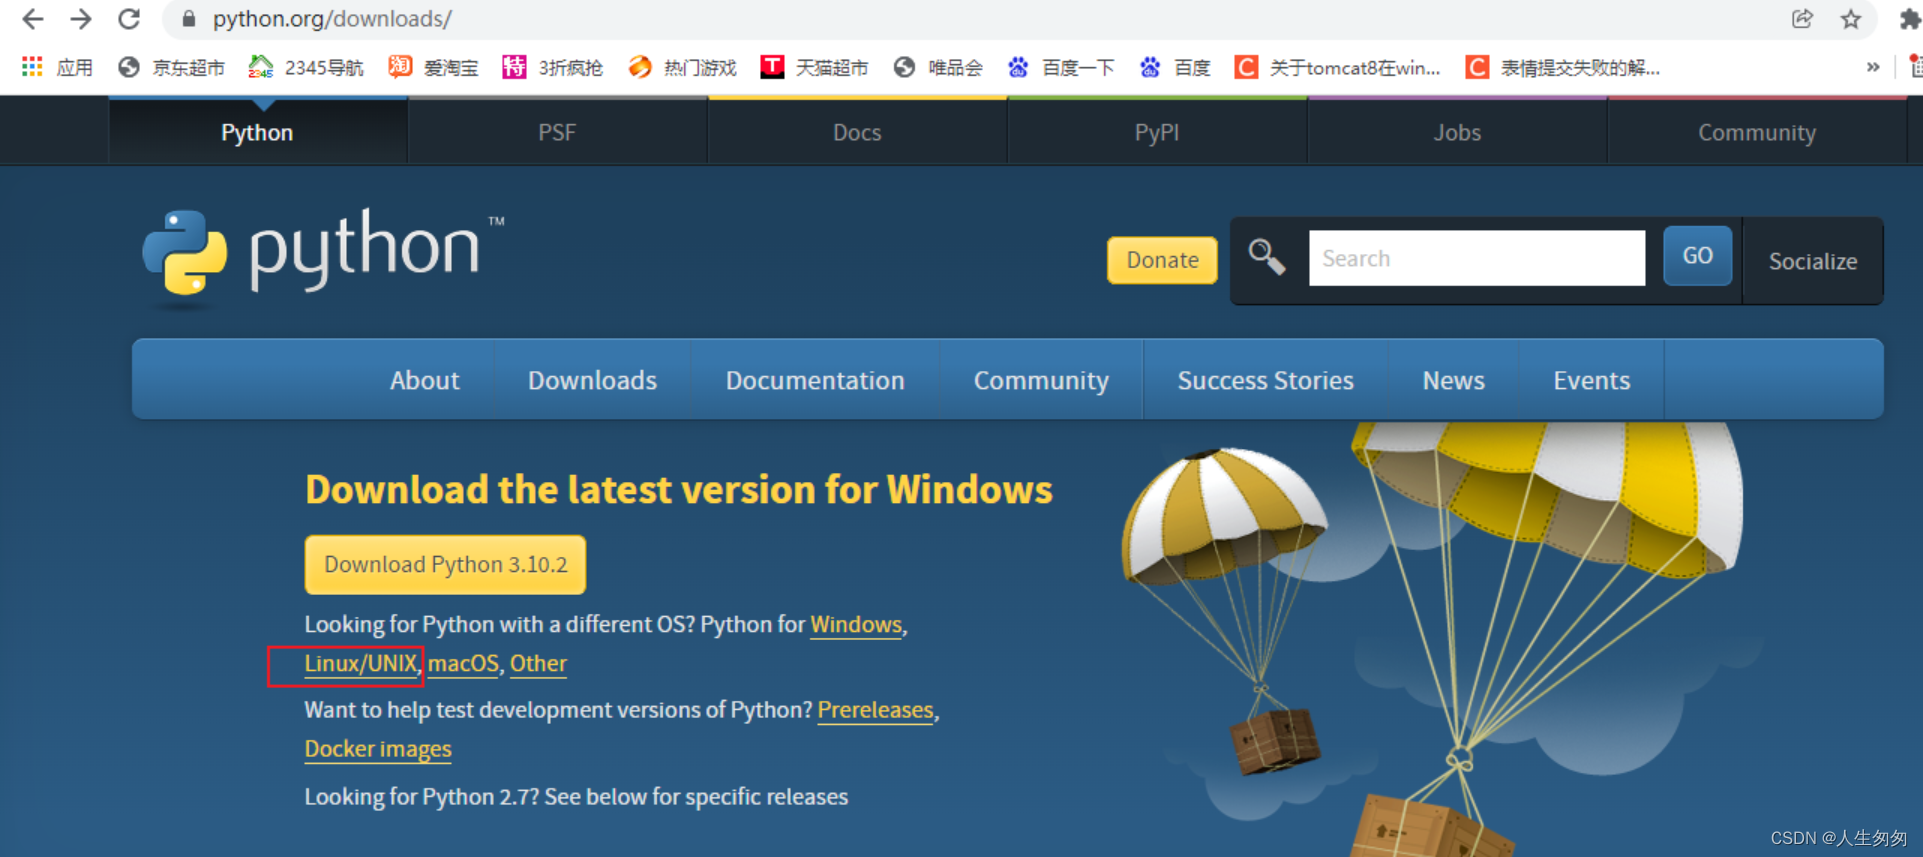Switch to the Jobs top tab
Image resolution: width=1923 pixels, height=857 pixels.
pos(1457,132)
